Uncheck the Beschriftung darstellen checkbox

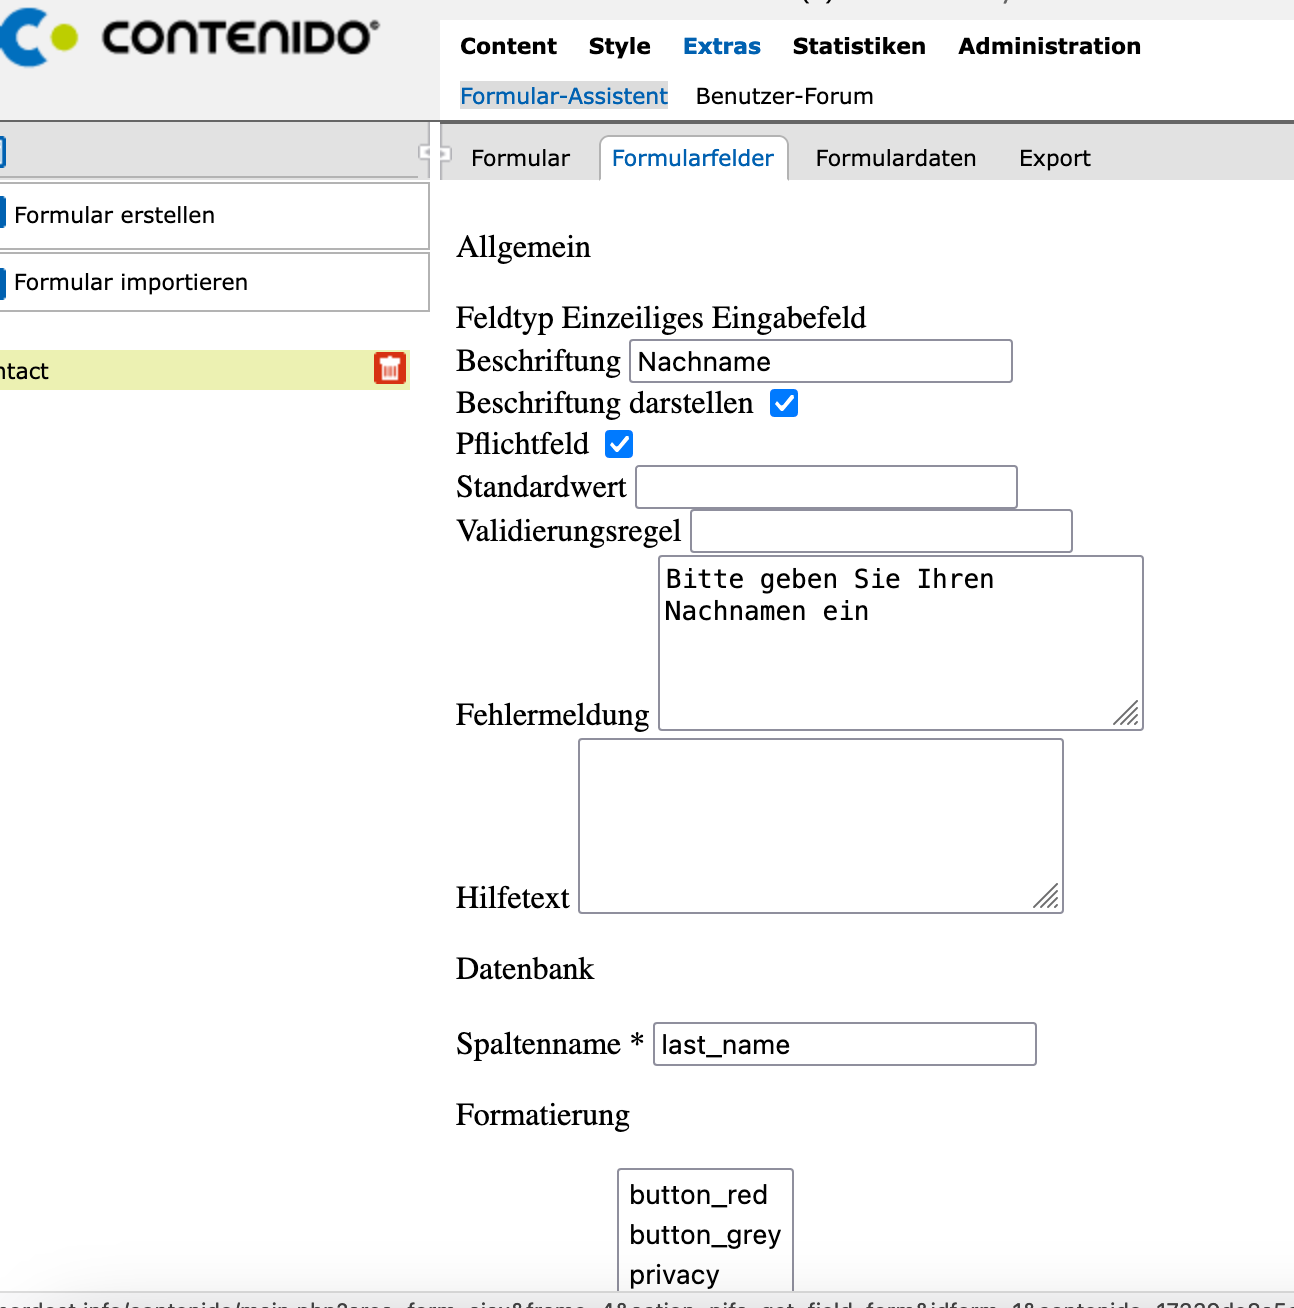pos(784,403)
